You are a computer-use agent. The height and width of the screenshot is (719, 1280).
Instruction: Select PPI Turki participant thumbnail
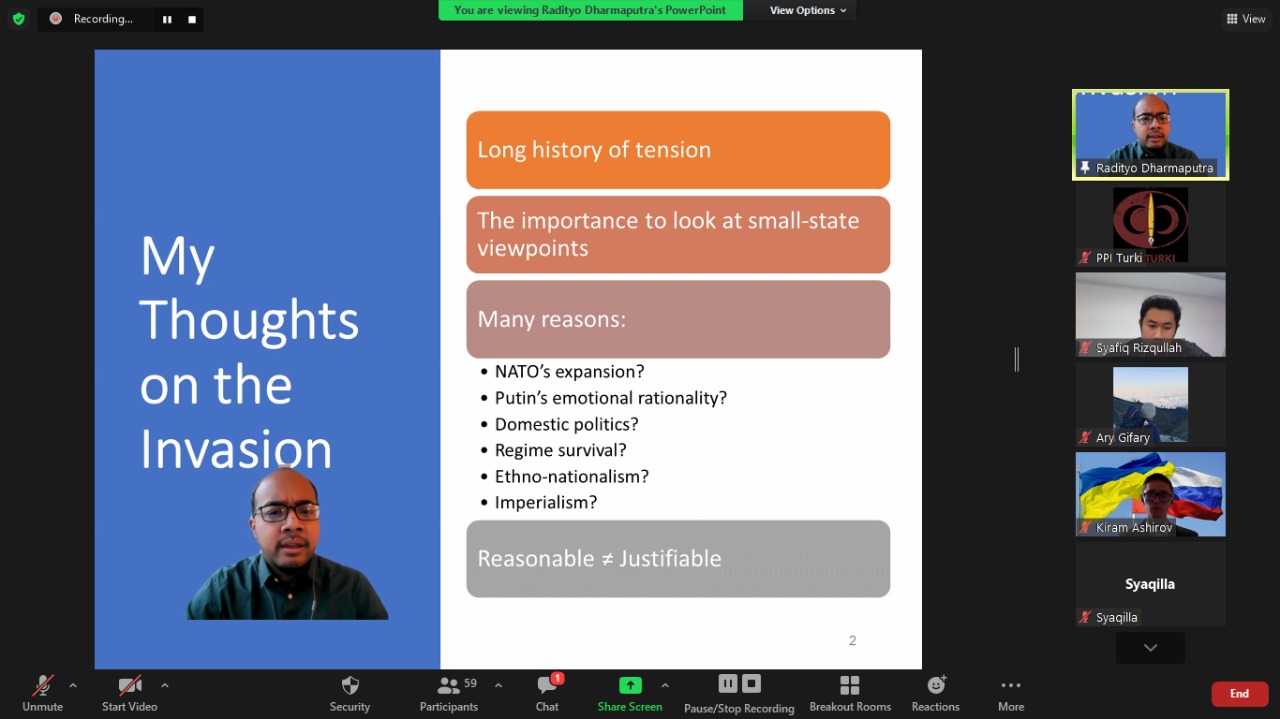click(1151, 225)
